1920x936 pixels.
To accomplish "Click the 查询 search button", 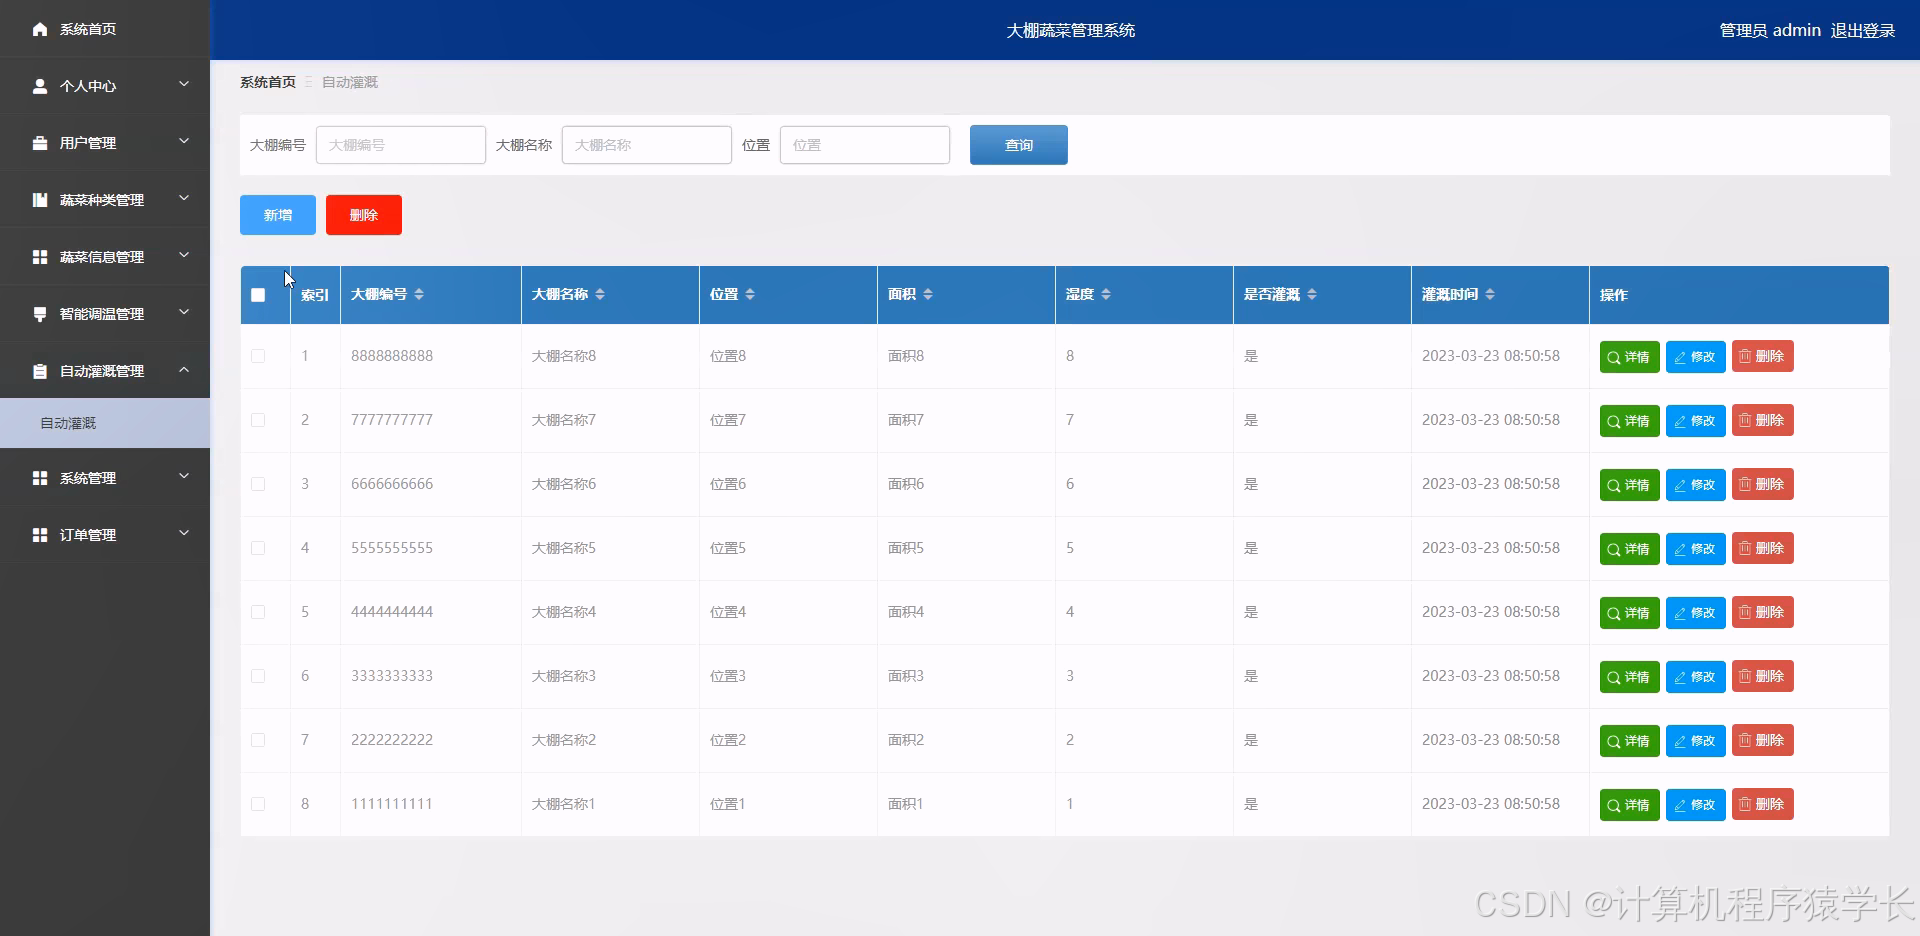I will tap(1019, 145).
